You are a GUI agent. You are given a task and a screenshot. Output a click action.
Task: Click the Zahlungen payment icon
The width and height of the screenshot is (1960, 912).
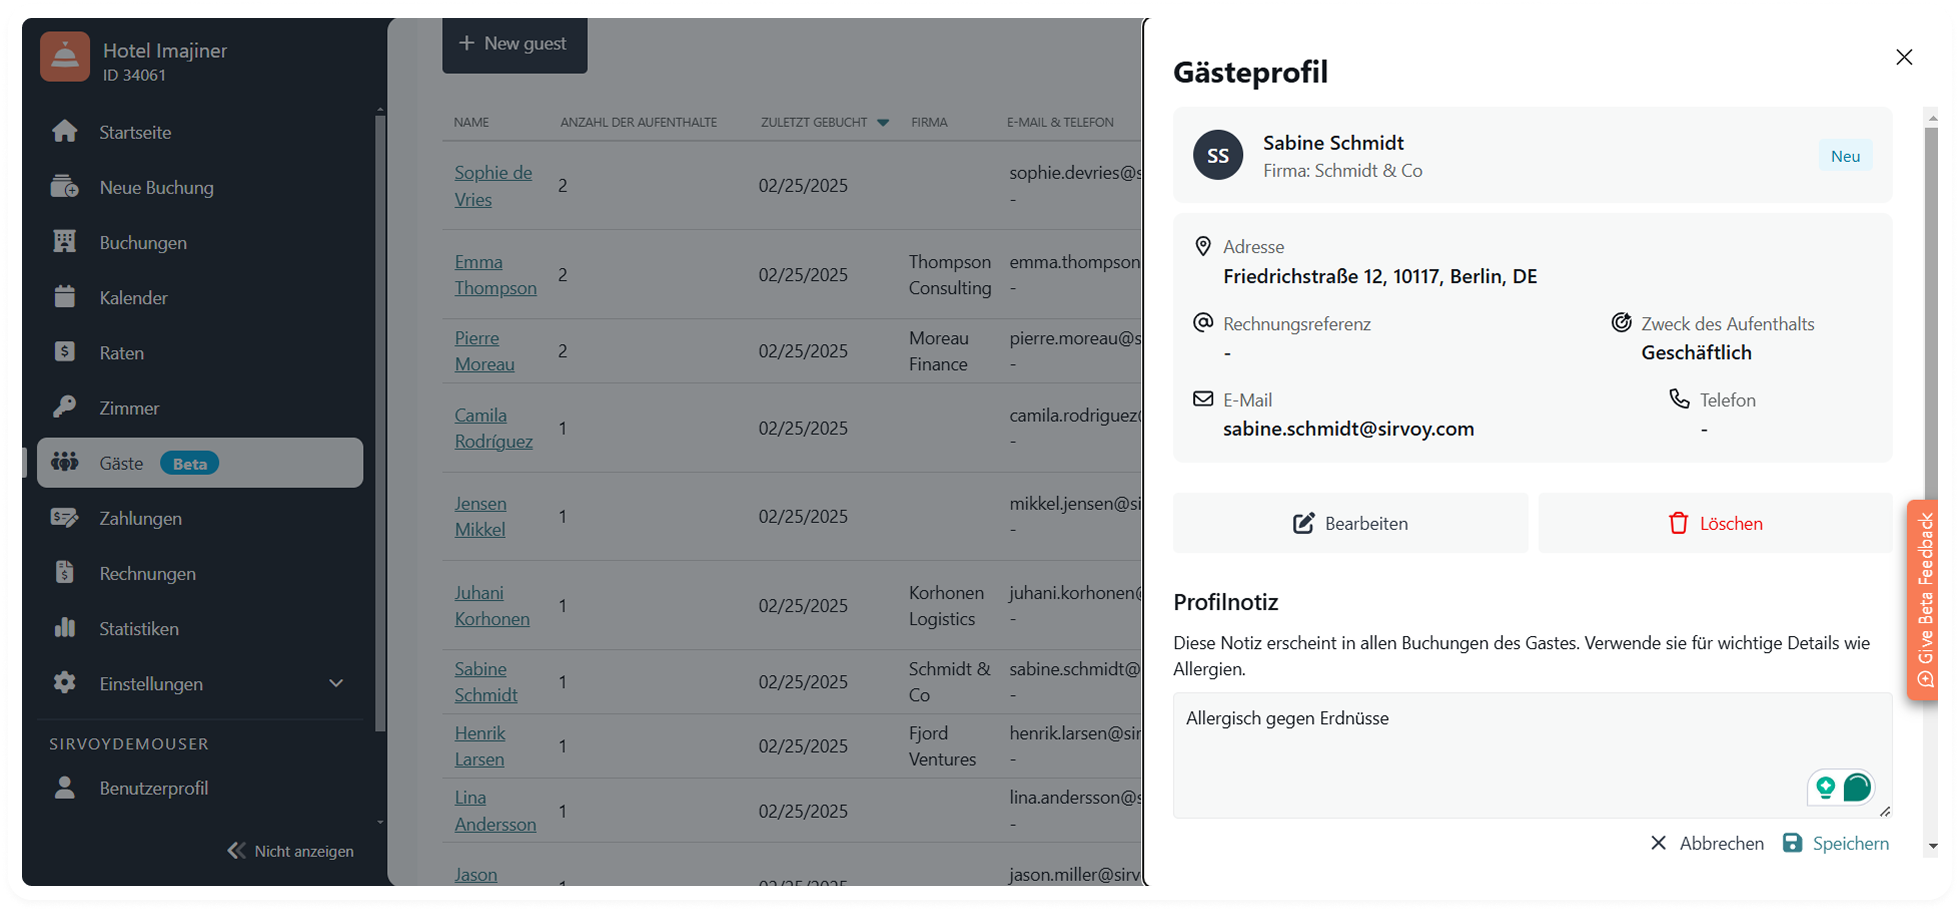(65, 518)
